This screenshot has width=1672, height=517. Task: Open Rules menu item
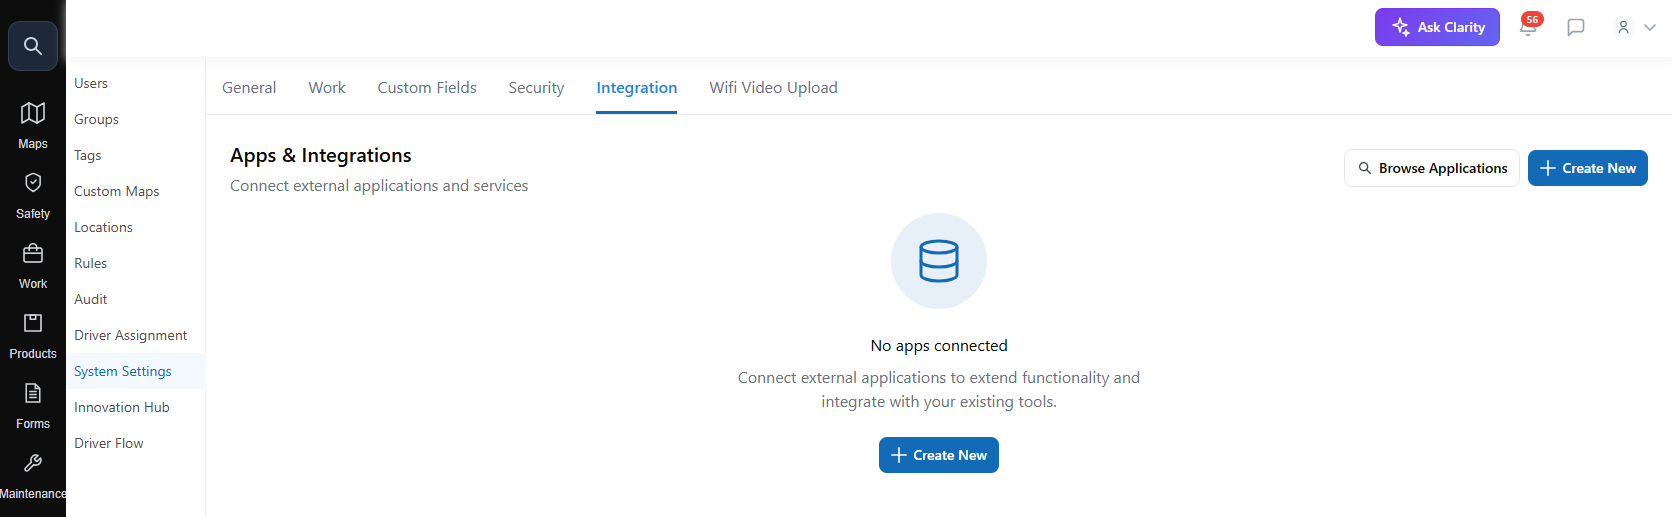click(x=135, y=263)
